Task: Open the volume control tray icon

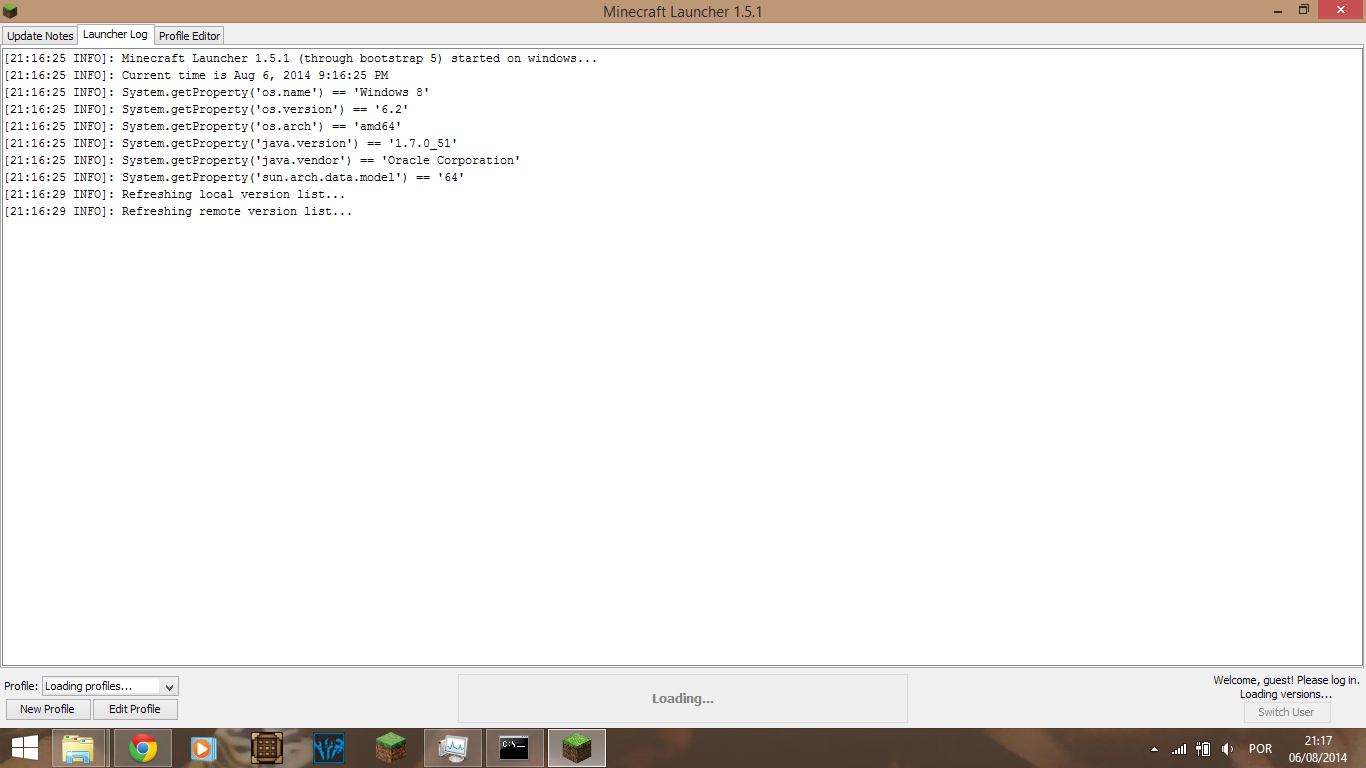Action: tap(1227, 749)
